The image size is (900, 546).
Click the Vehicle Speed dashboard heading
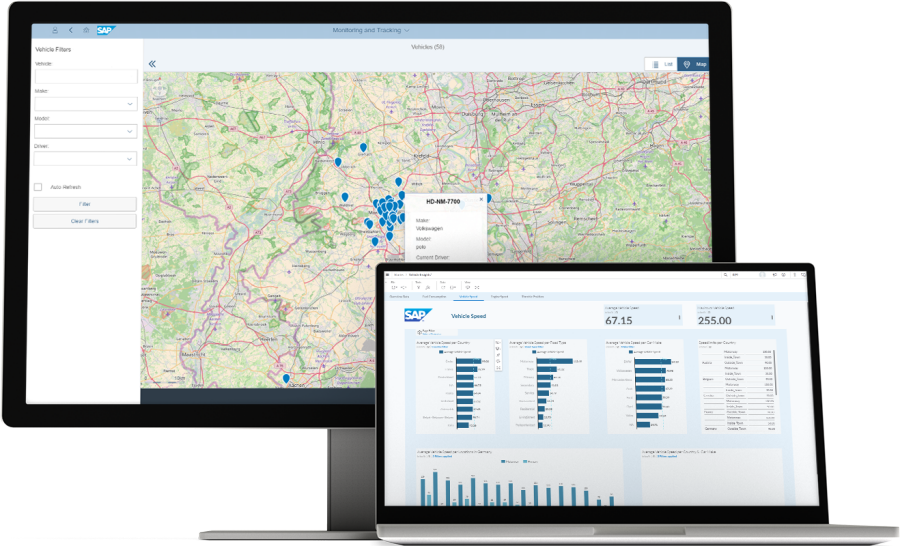468,316
